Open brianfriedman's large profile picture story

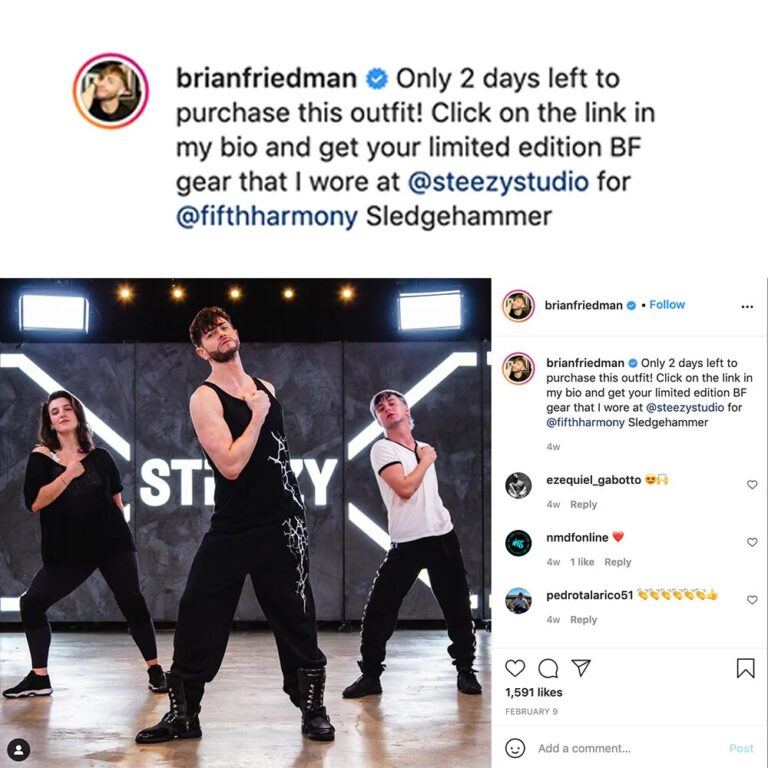click(x=111, y=91)
